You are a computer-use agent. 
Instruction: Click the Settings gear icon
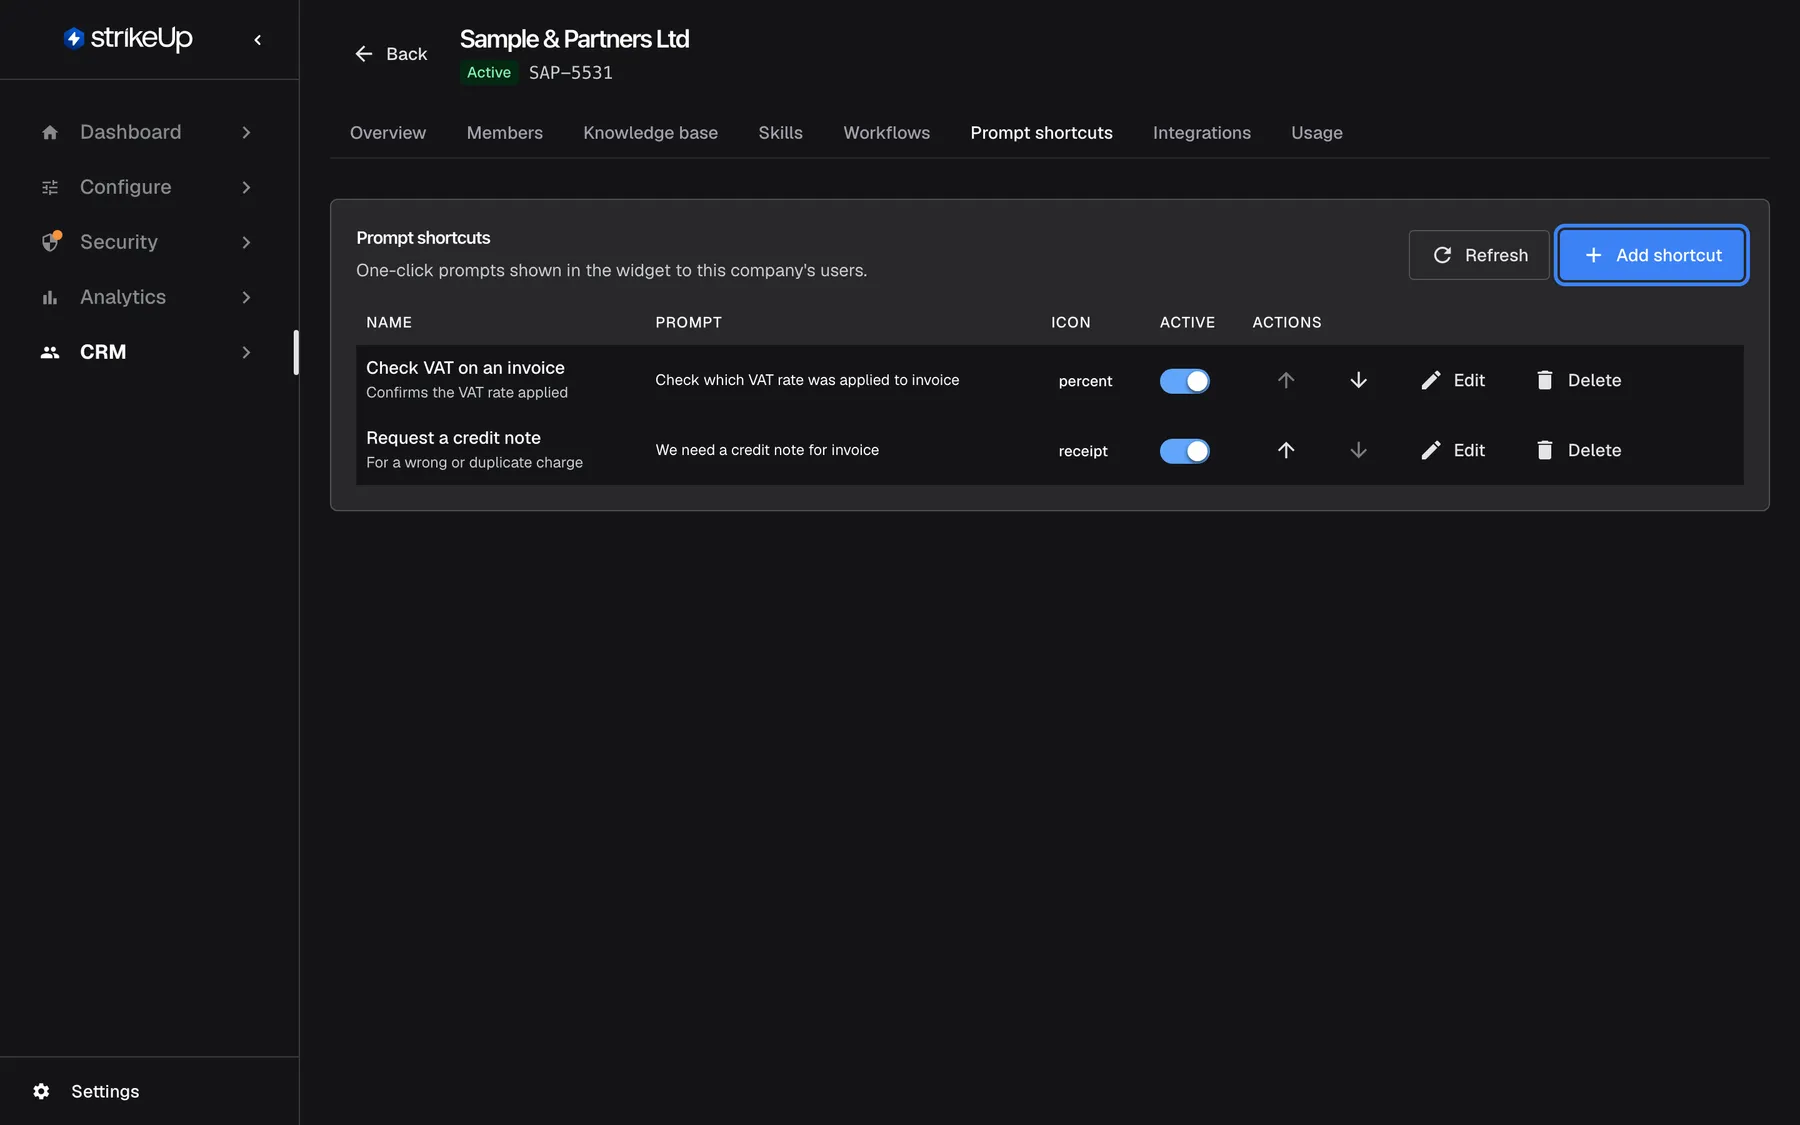(x=41, y=1091)
